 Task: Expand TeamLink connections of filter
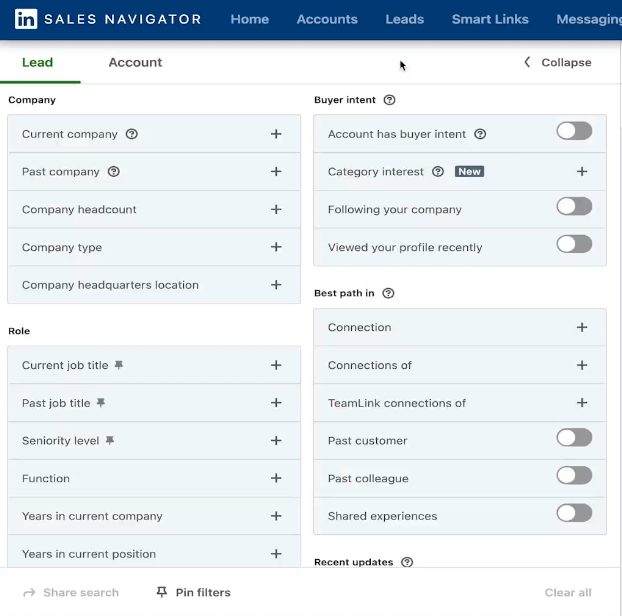pyautogui.click(x=582, y=403)
